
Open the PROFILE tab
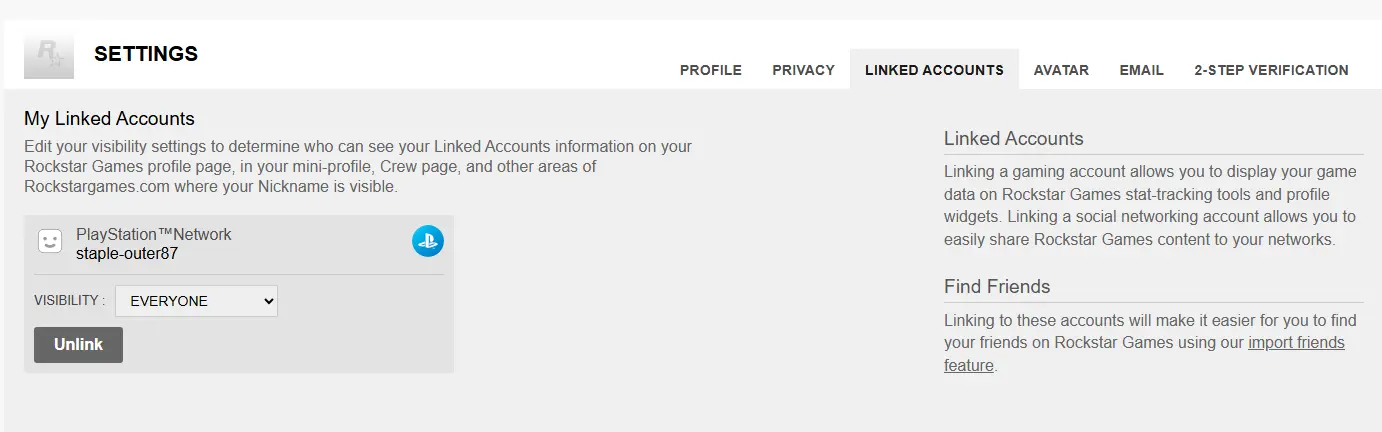point(711,70)
